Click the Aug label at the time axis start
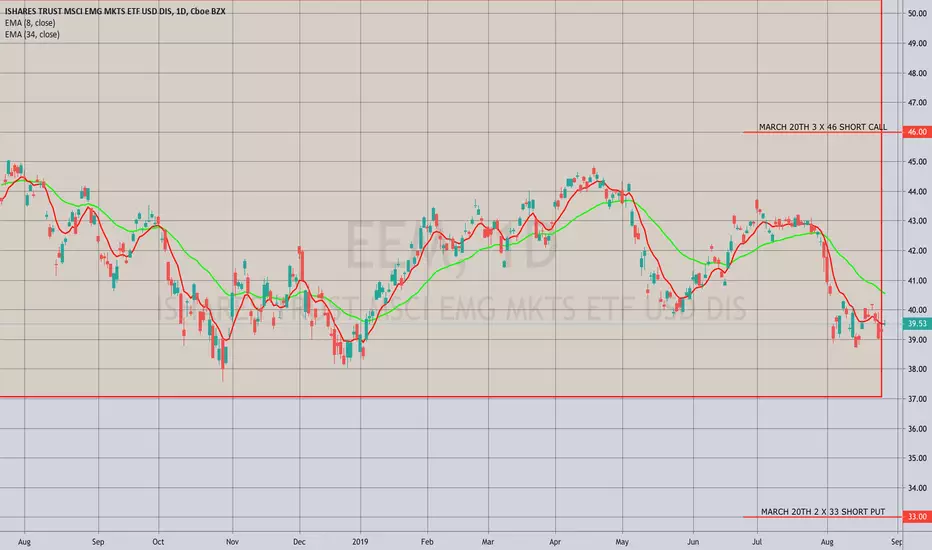The width and height of the screenshot is (932, 550). coord(24,542)
